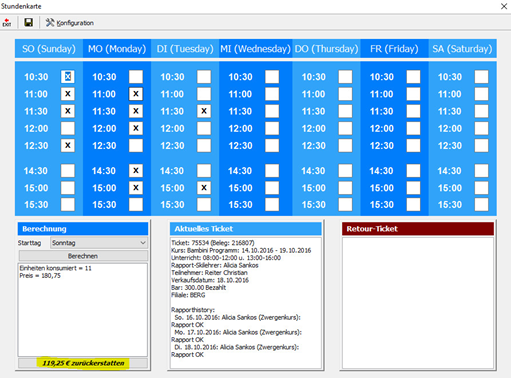Check Thursday 14:30 checkbox

345,171
